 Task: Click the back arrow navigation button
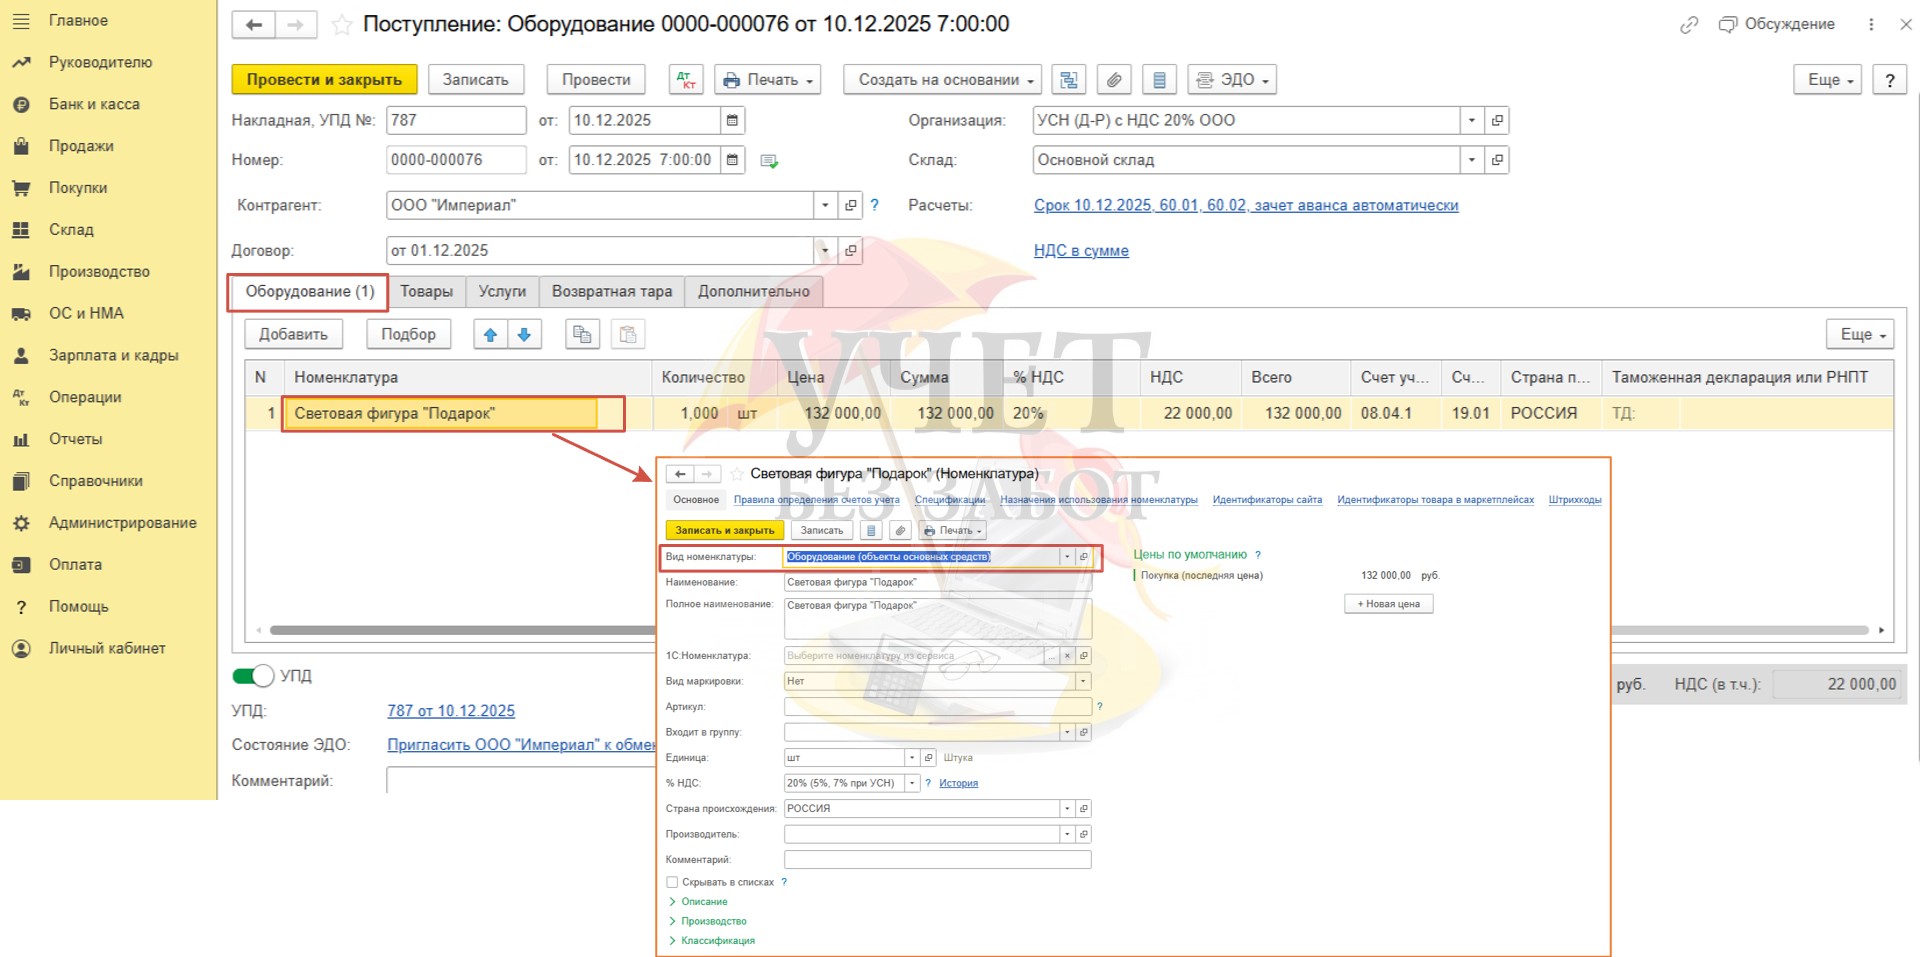[254, 25]
